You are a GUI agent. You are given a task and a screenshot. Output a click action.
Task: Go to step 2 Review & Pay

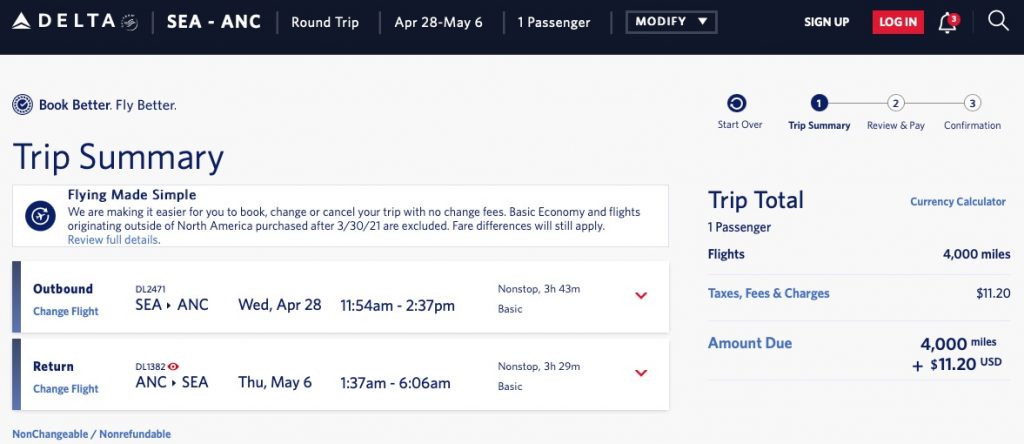coord(896,103)
